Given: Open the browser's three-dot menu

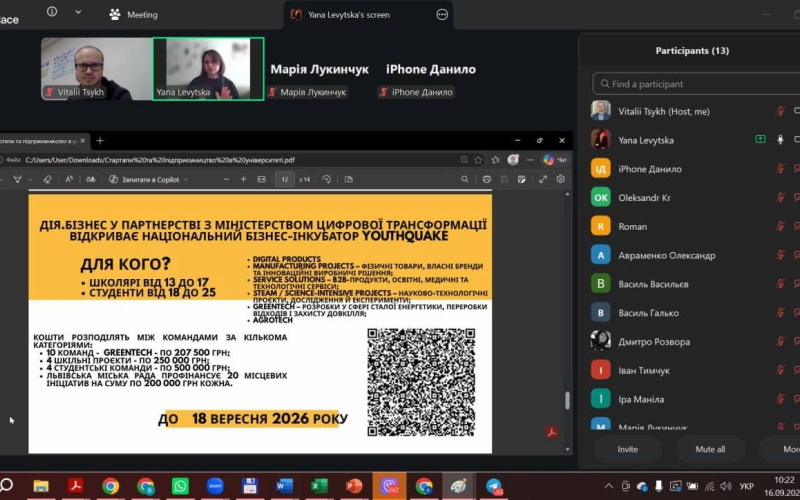Looking at the screenshot, I should (530, 160).
